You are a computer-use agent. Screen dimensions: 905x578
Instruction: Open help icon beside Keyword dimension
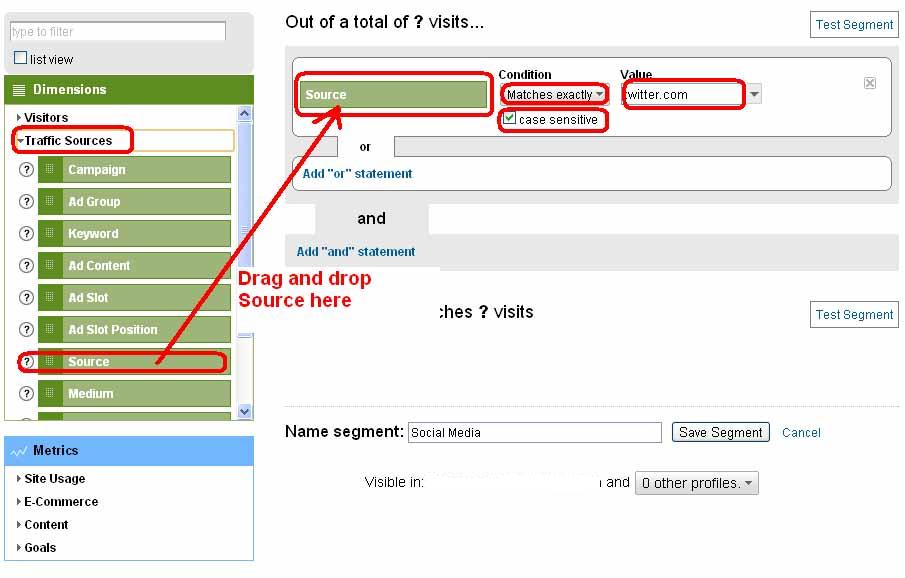[x=26, y=233]
